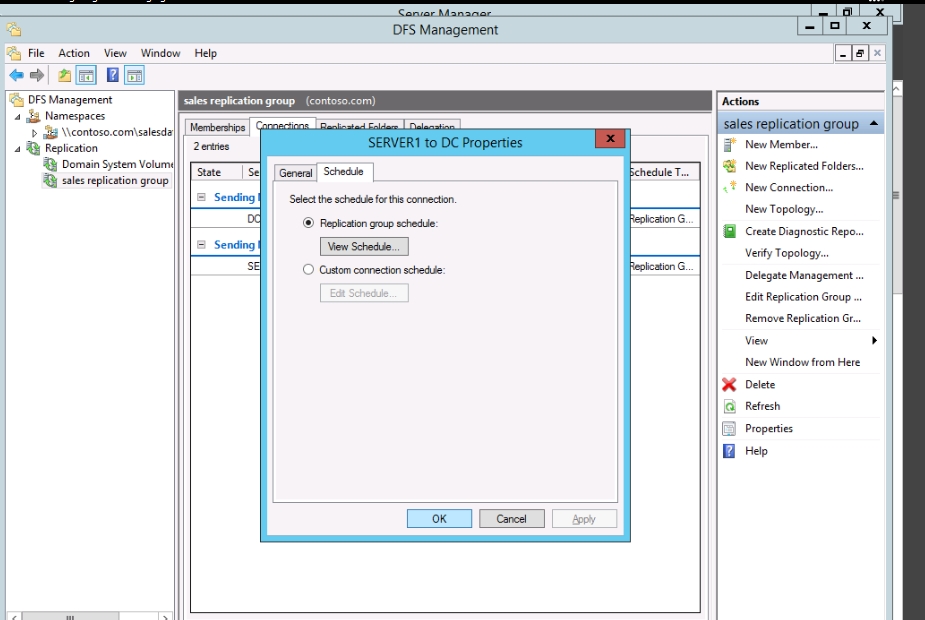This screenshot has height=620, width=925.
Task: Switch to the General tab
Action: click(x=295, y=173)
